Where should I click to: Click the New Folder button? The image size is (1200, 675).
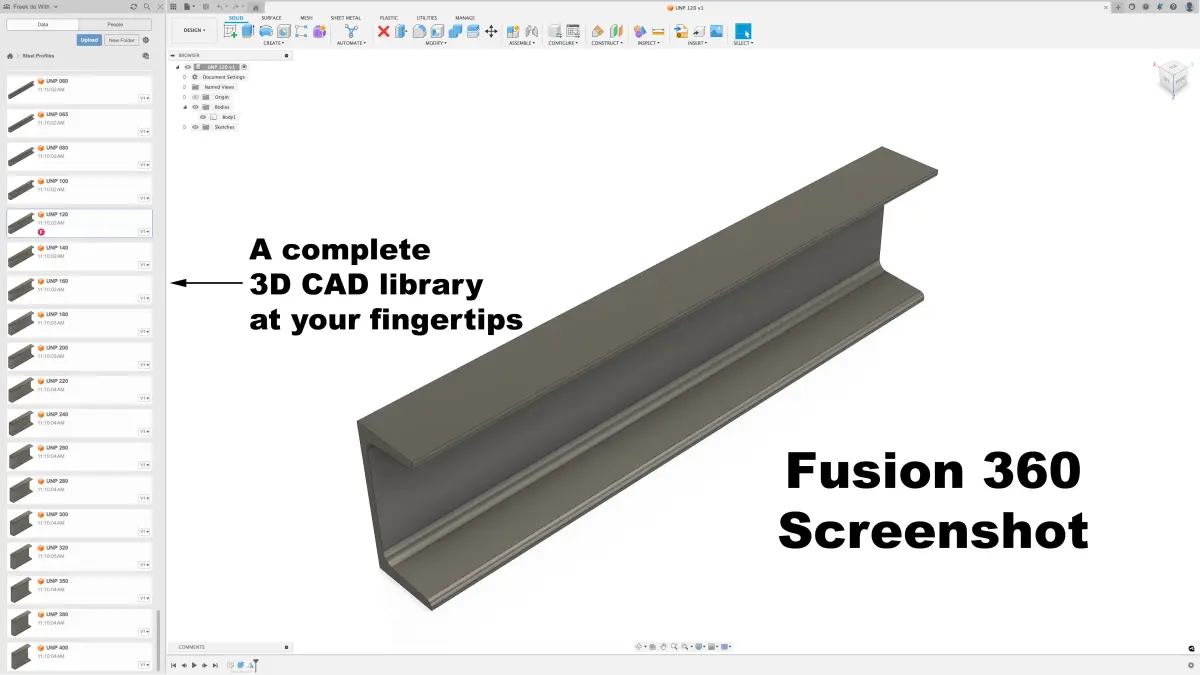(x=122, y=40)
